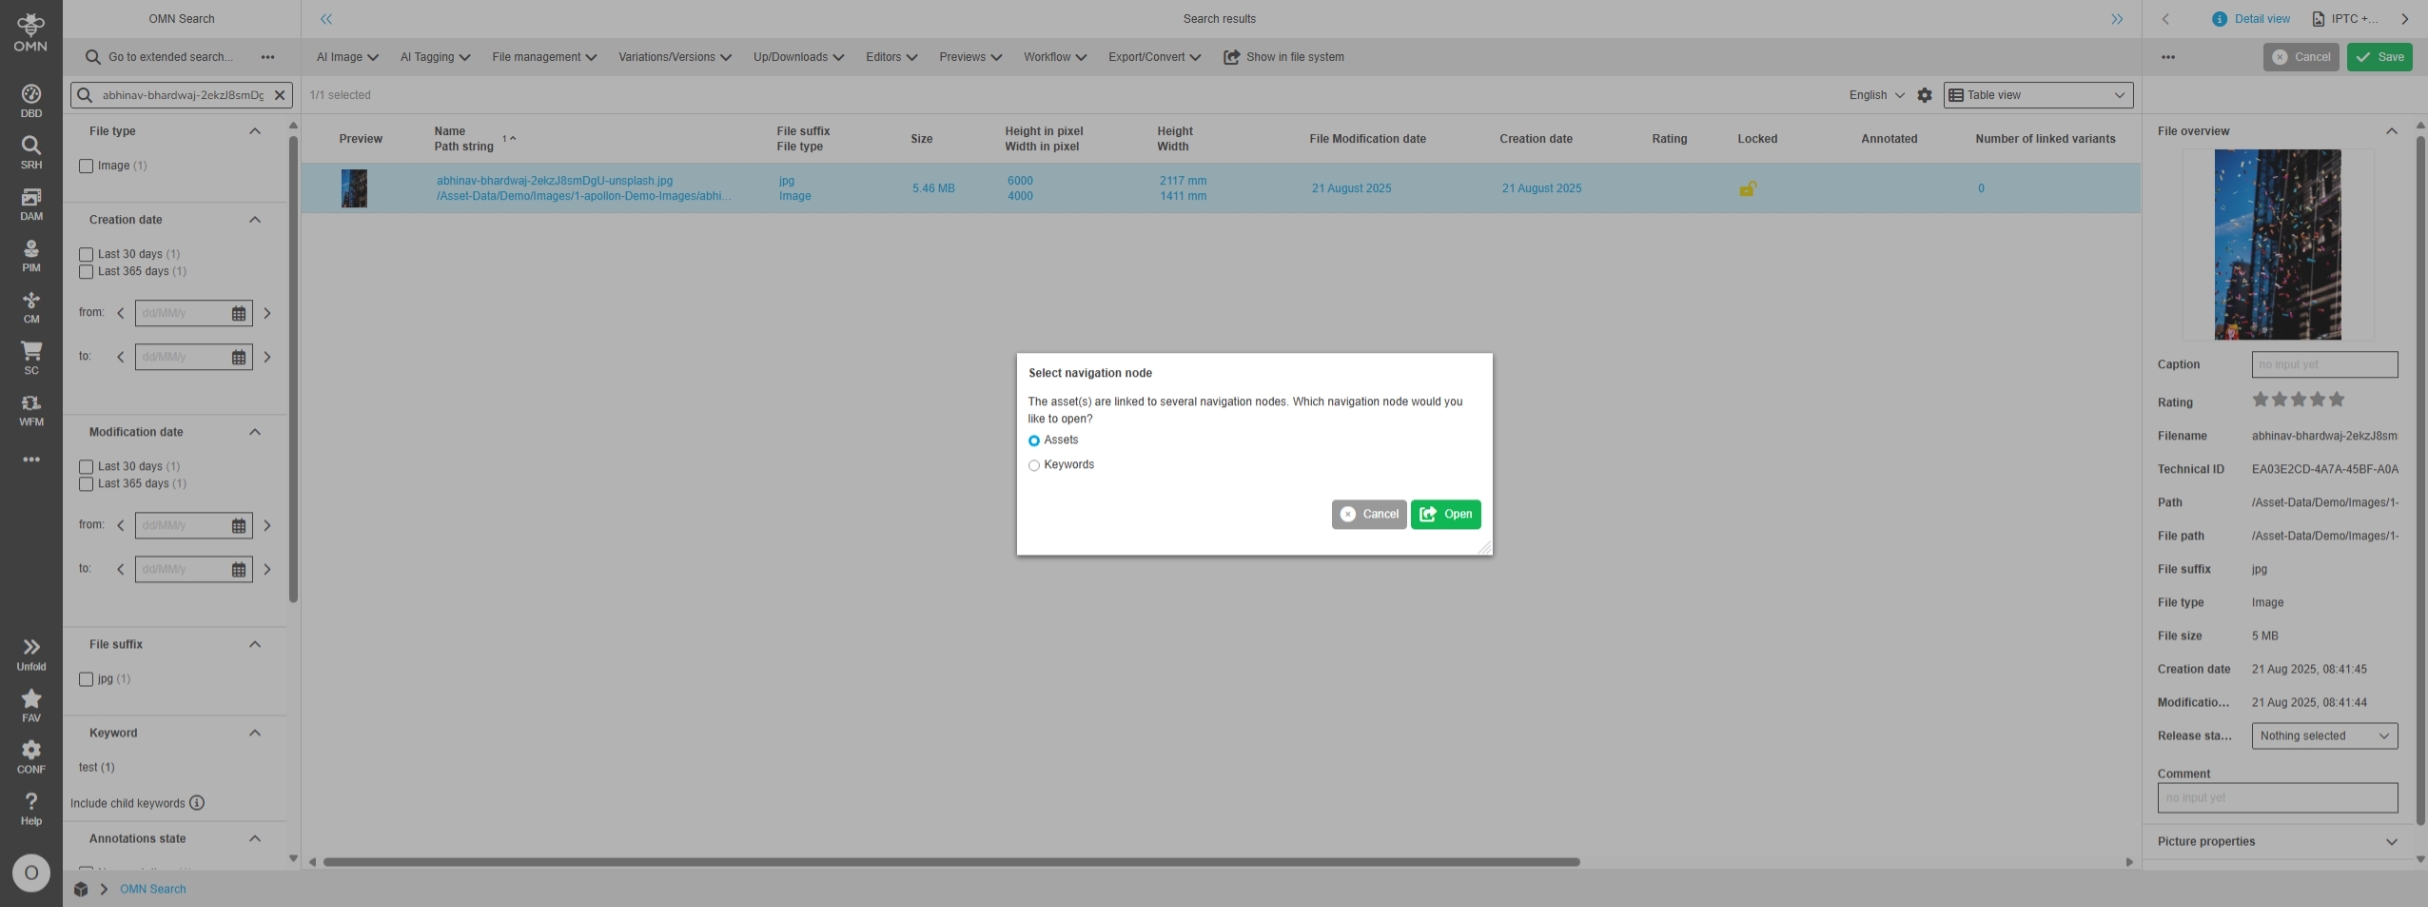Clear the search field with X icon
This screenshot has width=2428, height=907.
tap(280, 95)
